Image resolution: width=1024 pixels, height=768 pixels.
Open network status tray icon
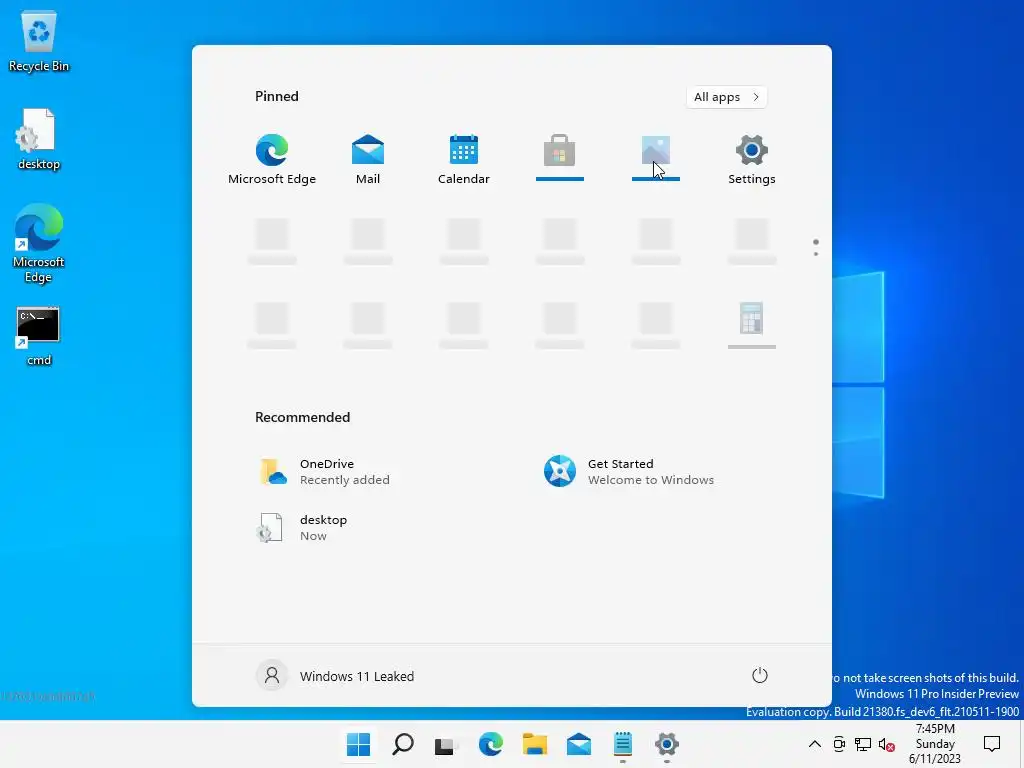click(x=863, y=744)
